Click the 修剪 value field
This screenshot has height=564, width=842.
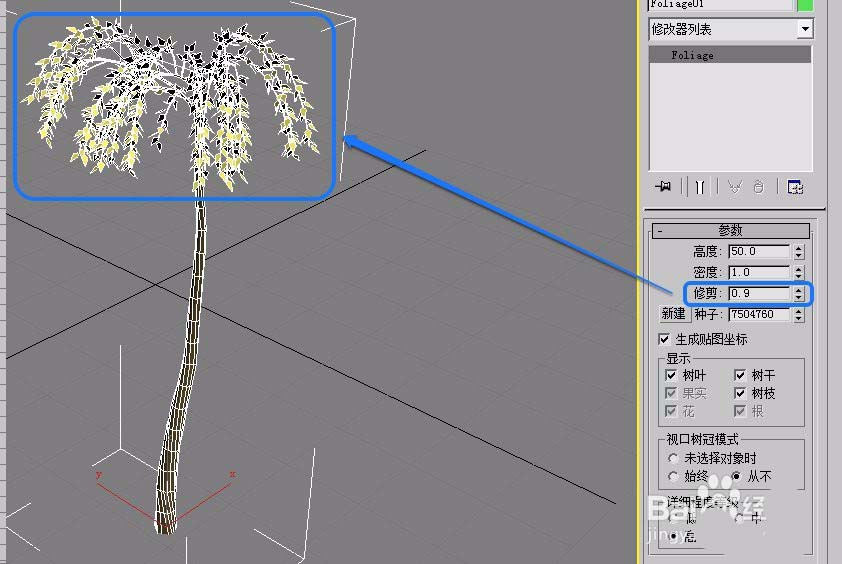[x=759, y=293]
